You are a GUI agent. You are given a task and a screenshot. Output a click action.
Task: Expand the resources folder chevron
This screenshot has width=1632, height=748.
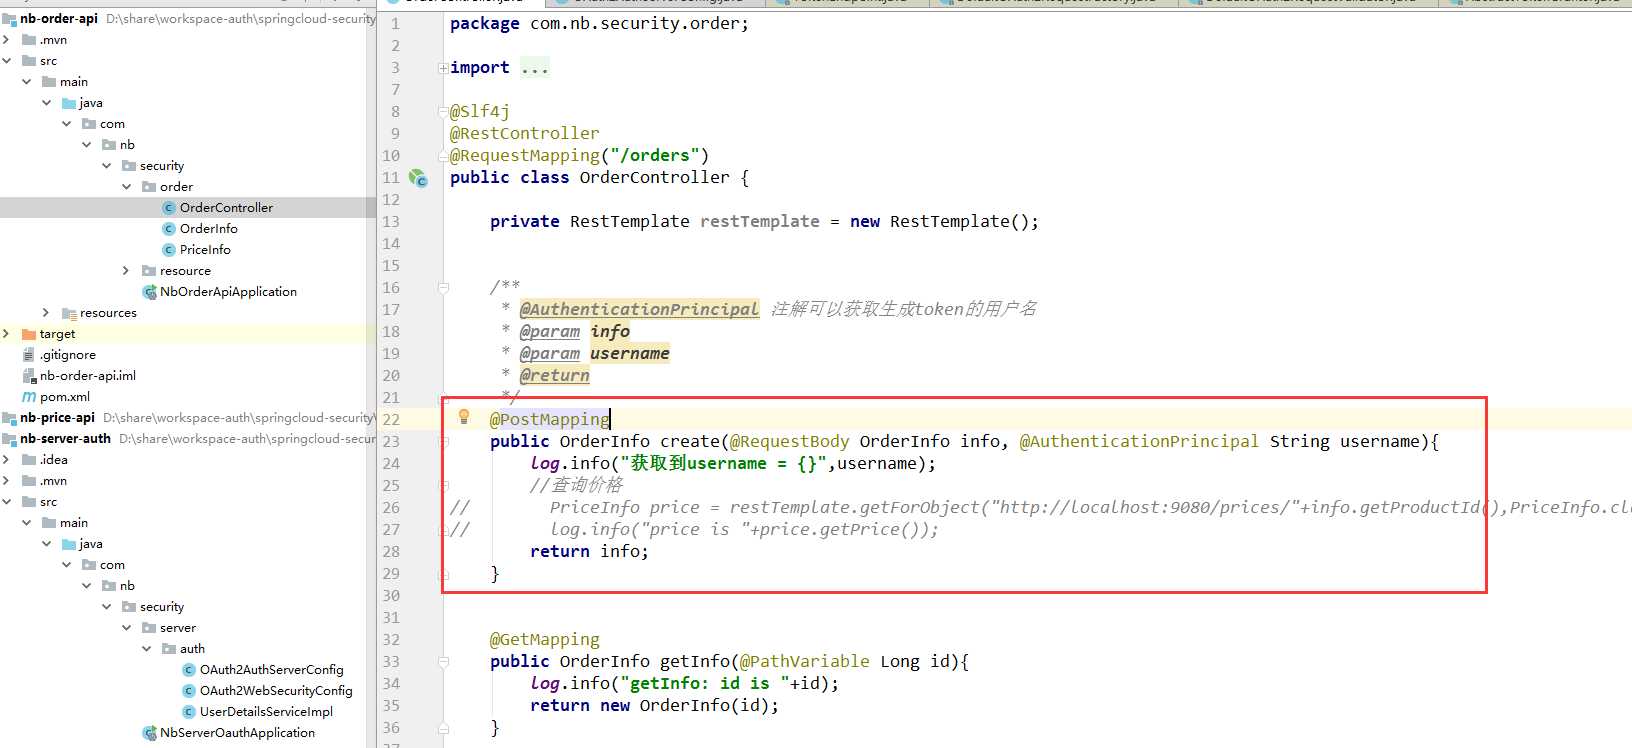click(46, 313)
